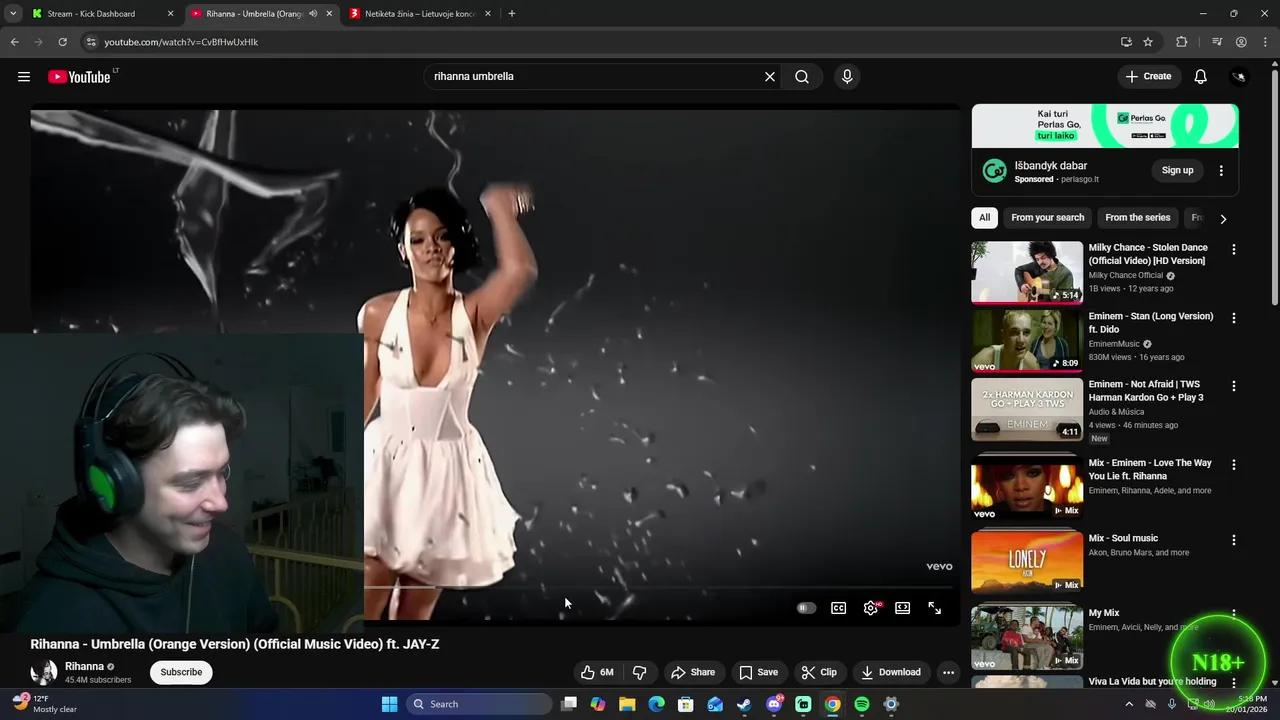Open Rihanna channel name link
Image resolution: width=1280 pixels, height=720 pixels.
click(84, 666)
